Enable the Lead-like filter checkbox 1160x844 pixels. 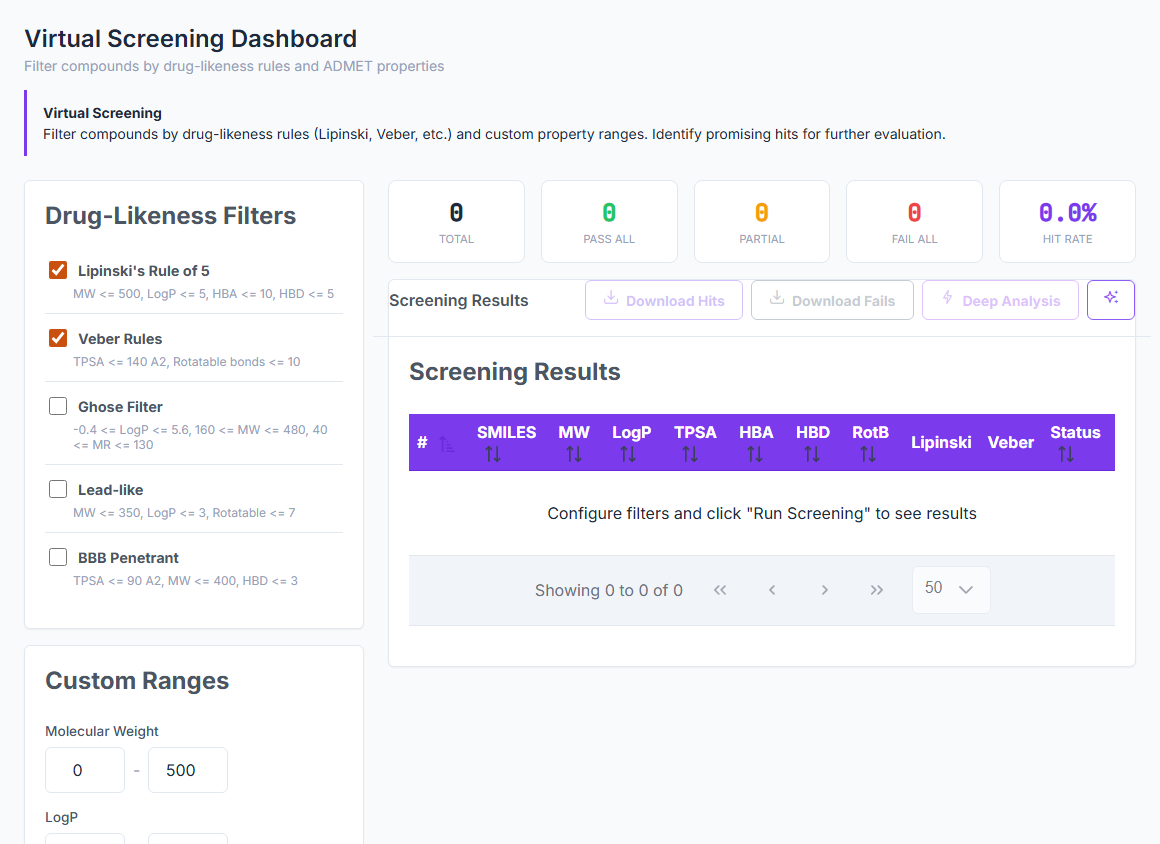tap(58, 489)
